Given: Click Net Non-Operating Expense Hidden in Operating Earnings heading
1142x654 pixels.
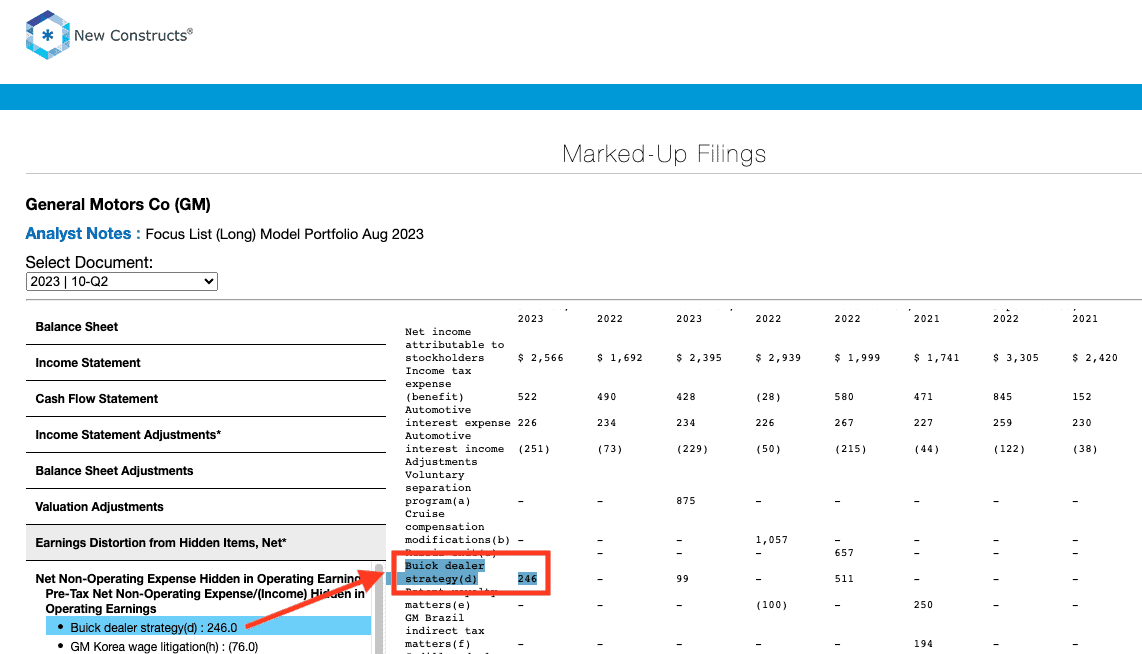Looking at the screenshot, I should tap(199, 579).
